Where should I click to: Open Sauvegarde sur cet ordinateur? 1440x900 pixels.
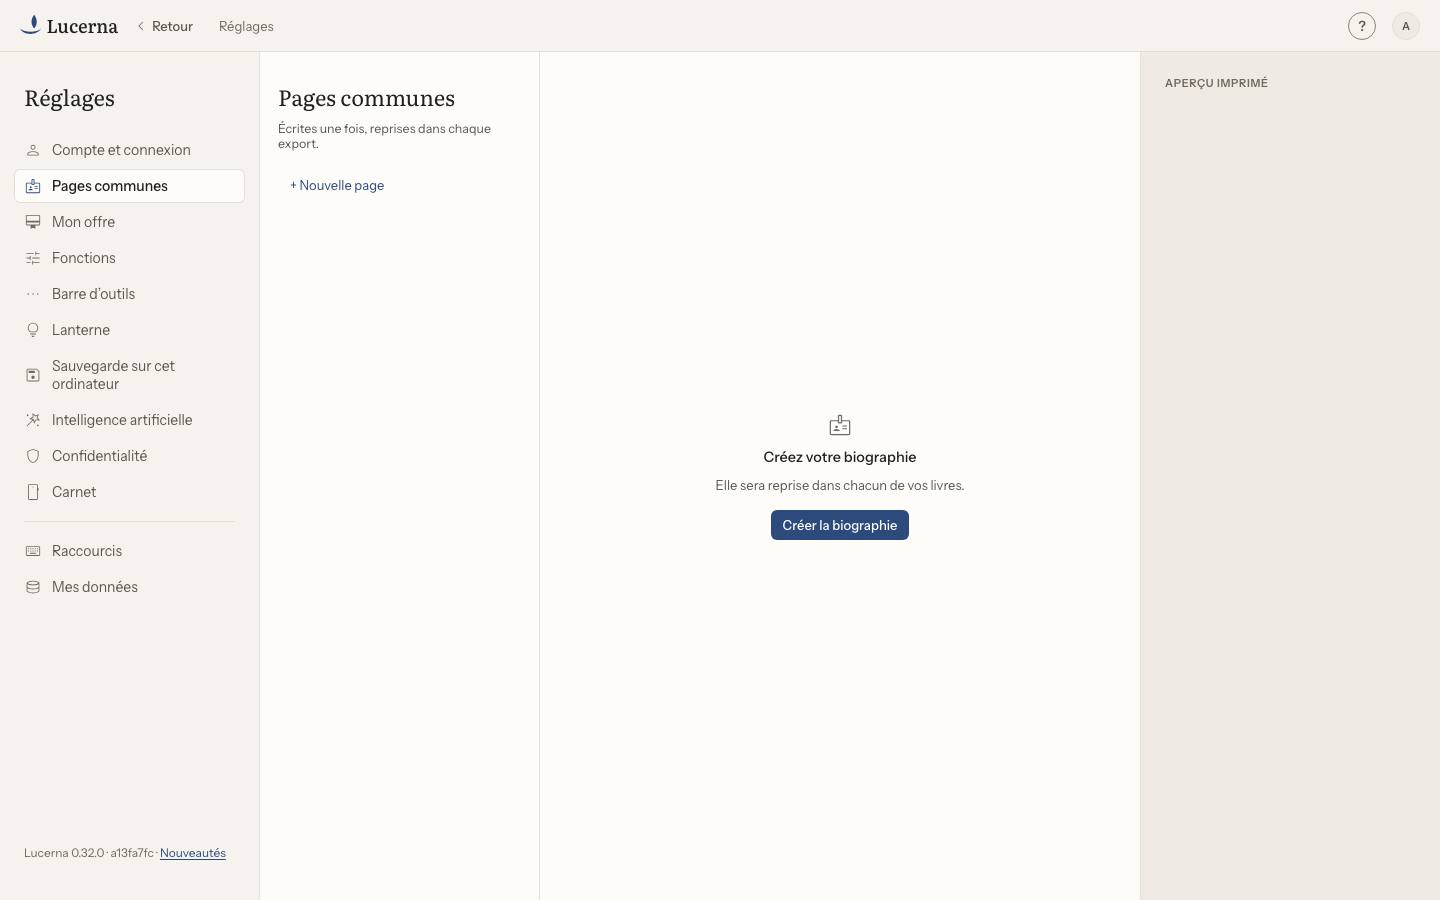click(x=130, y=375)
